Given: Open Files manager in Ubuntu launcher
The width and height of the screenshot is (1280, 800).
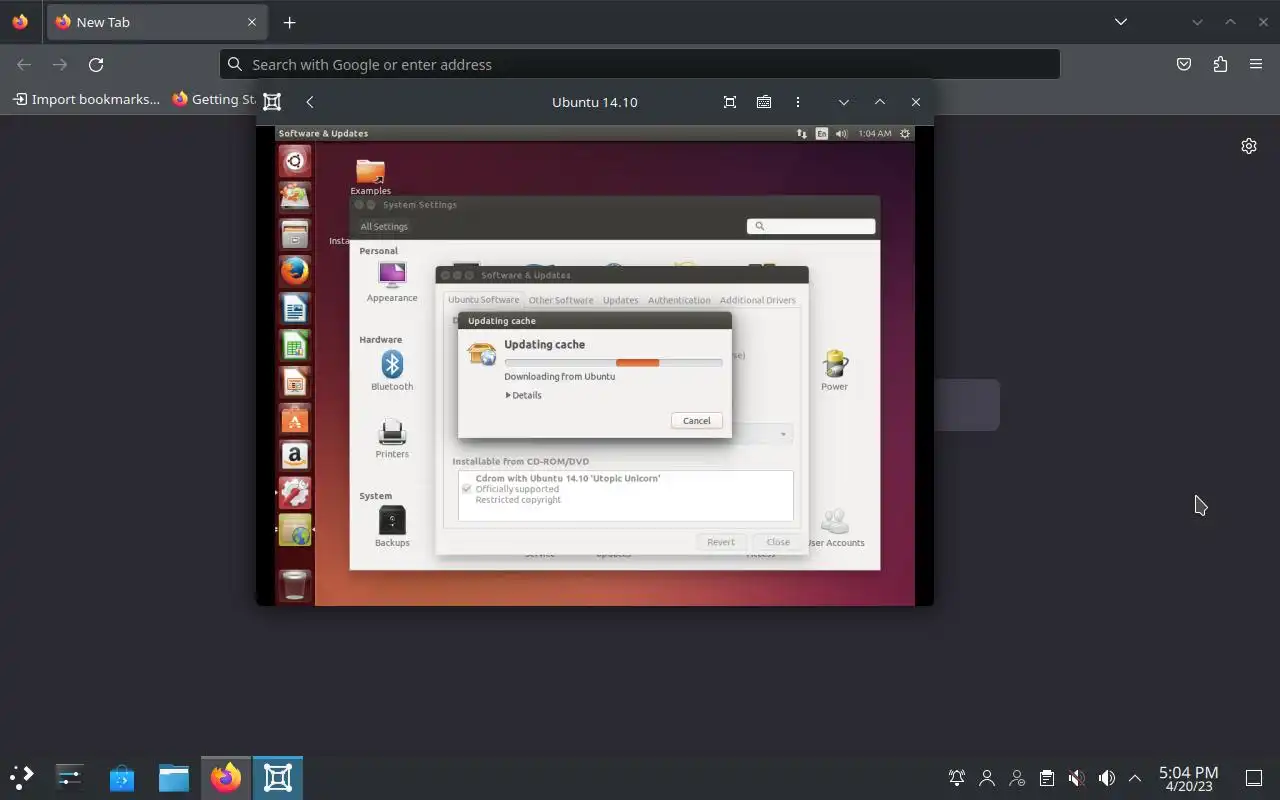Looking at the screenshot, I should point(295,234).
